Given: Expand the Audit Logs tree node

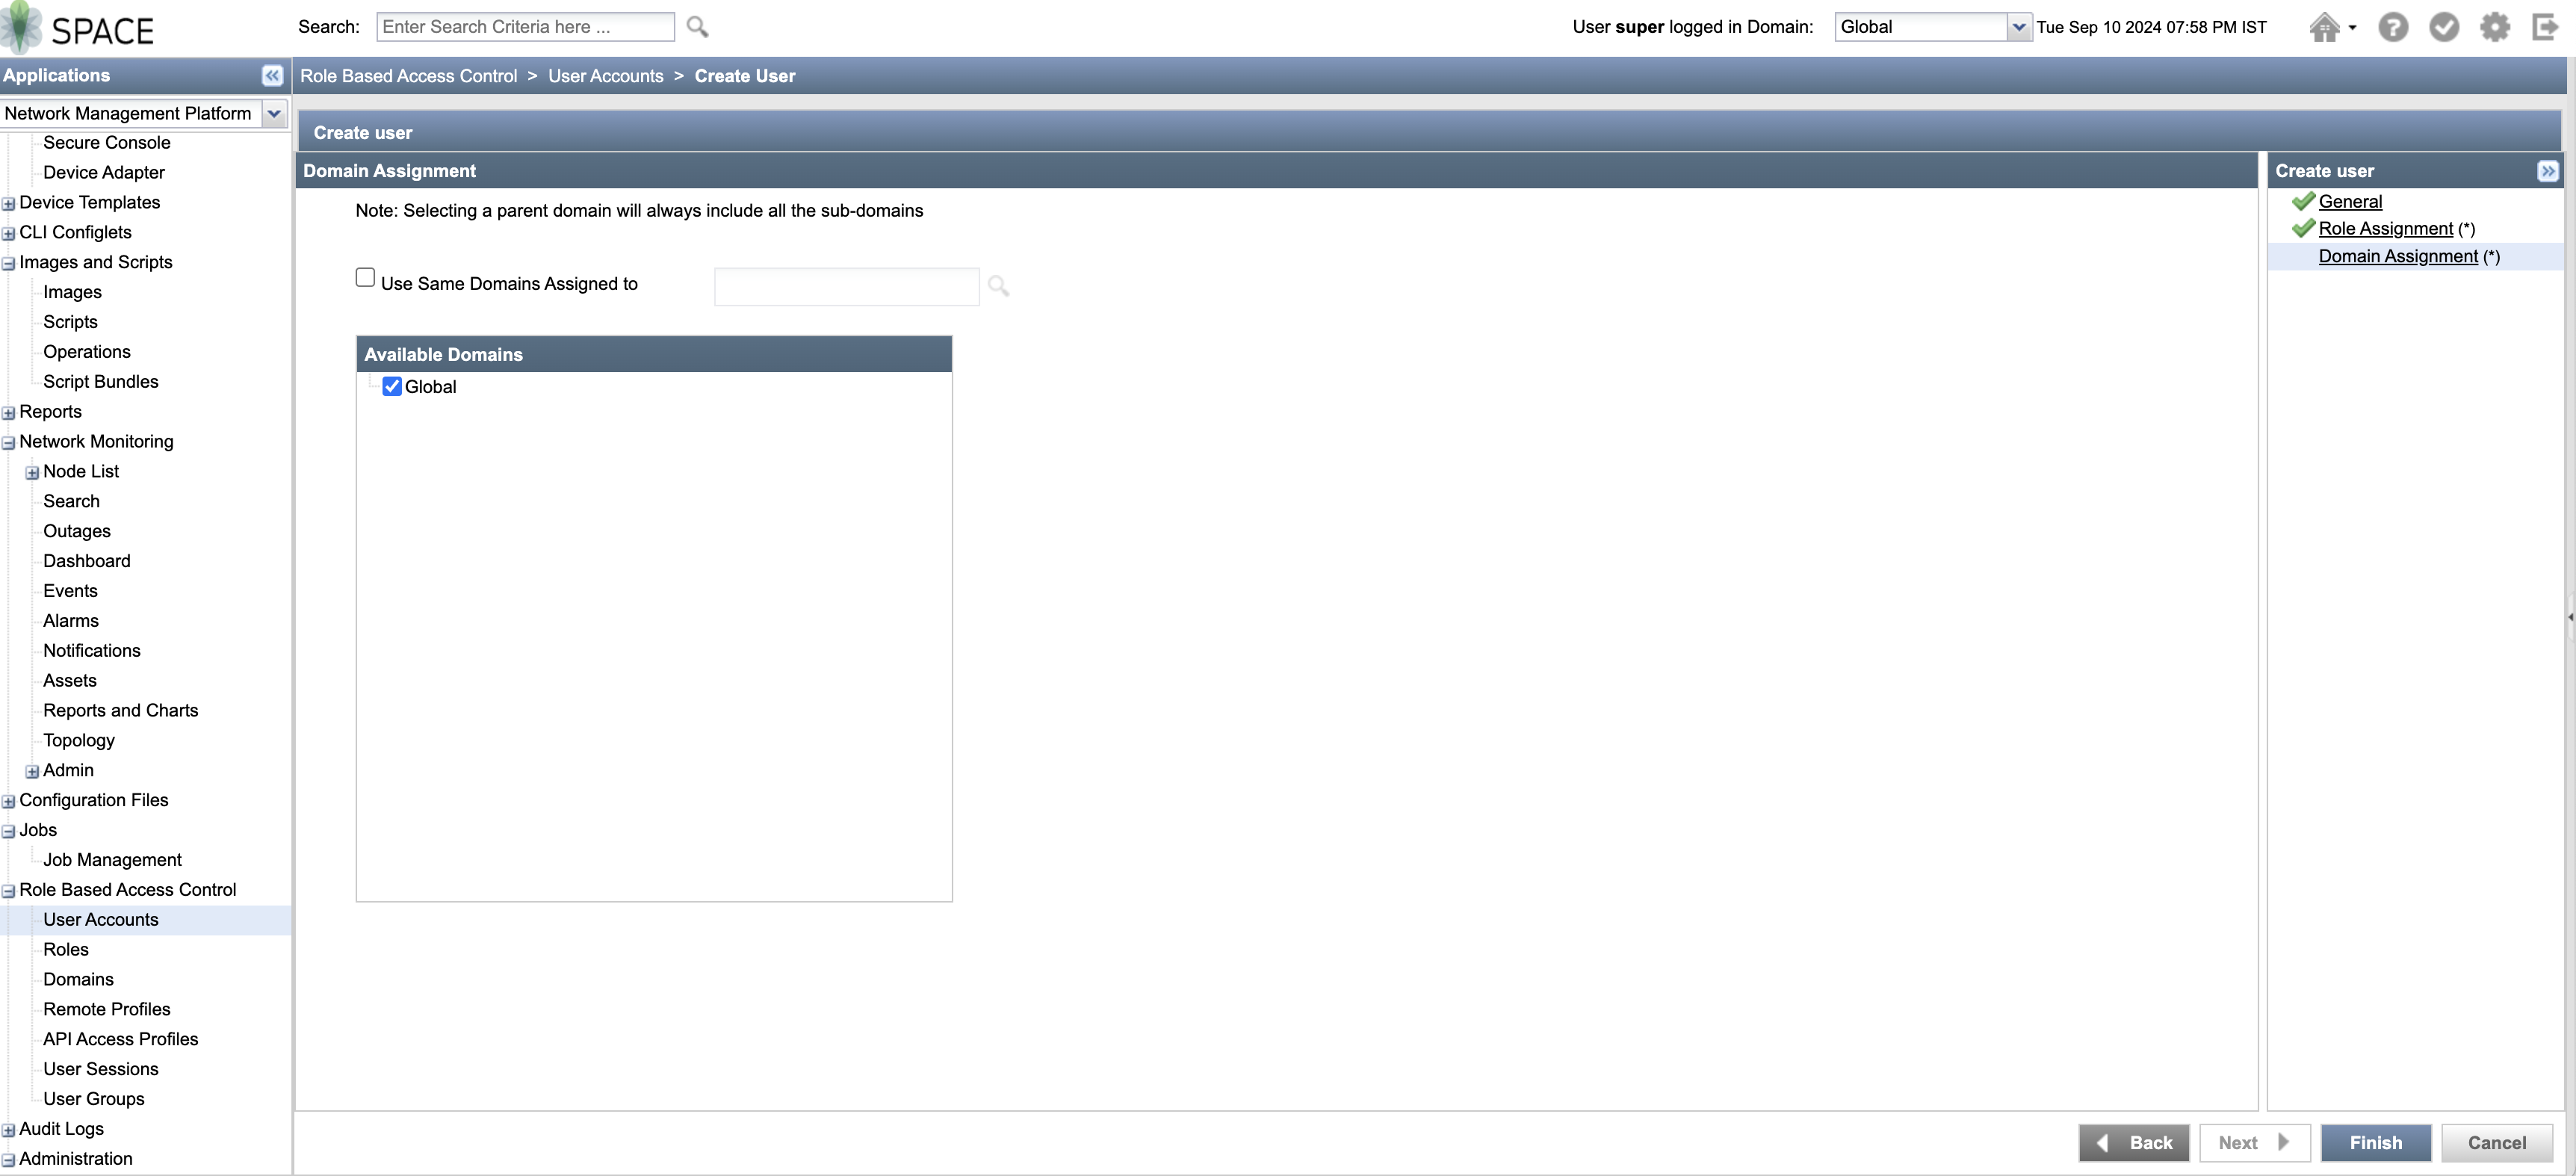Looking at the screenshot, I should [x=9, y=1131].
